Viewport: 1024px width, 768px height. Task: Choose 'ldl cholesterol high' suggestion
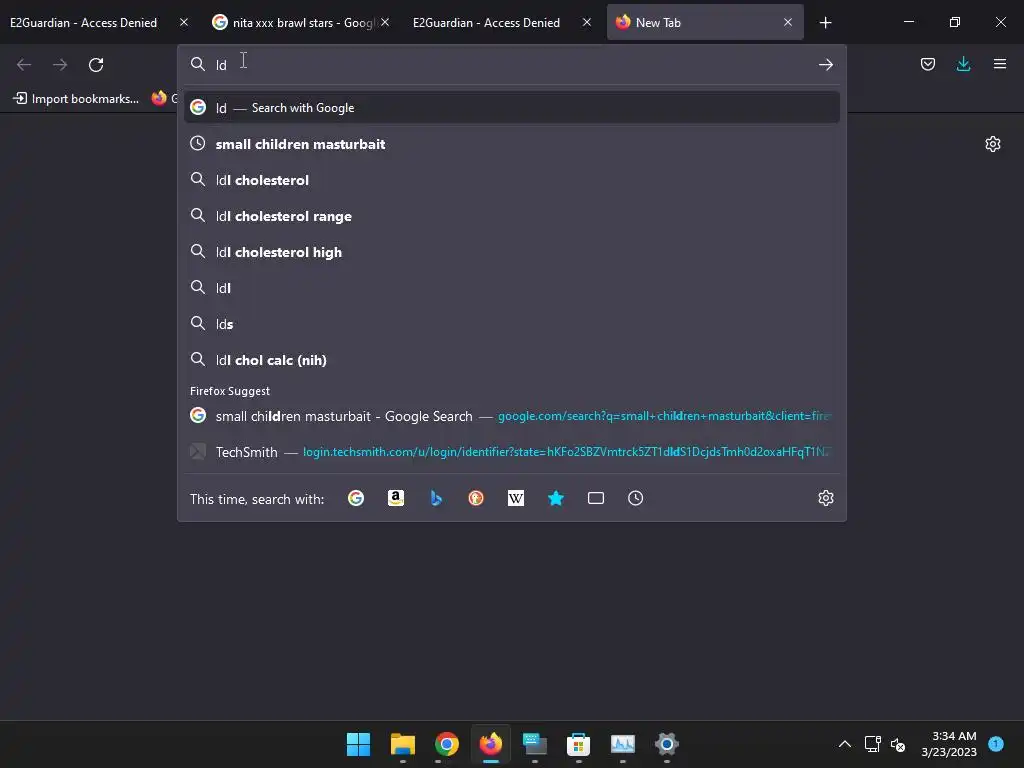click(512, 252)
